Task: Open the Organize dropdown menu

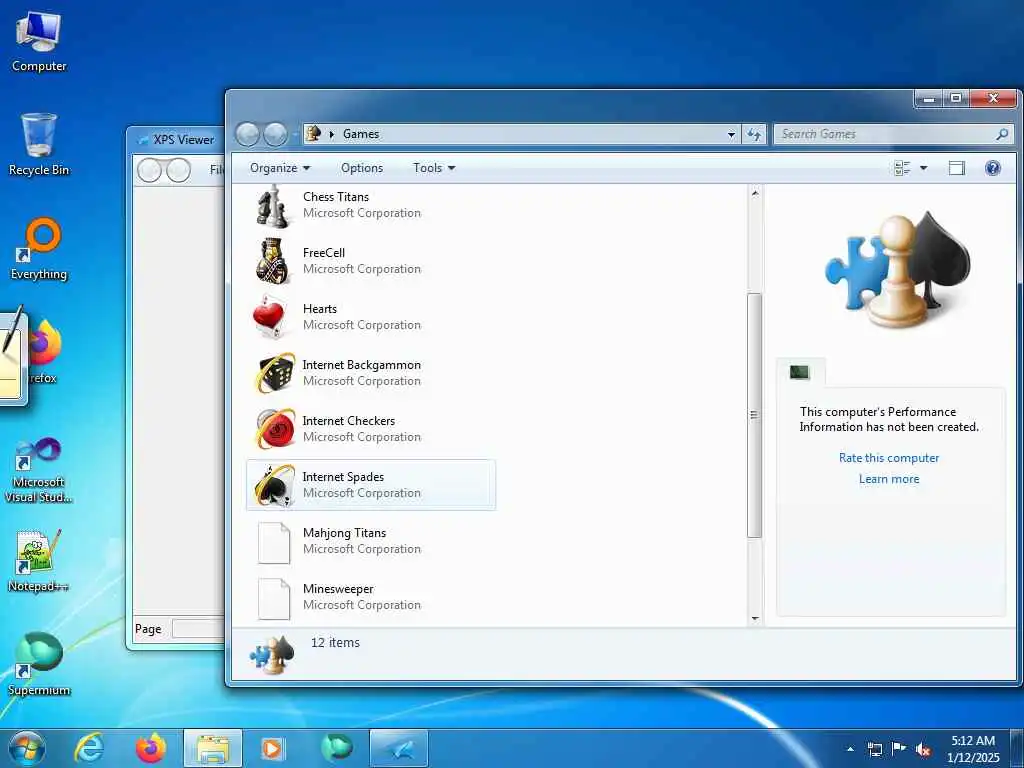Action: tap(280, 168)
